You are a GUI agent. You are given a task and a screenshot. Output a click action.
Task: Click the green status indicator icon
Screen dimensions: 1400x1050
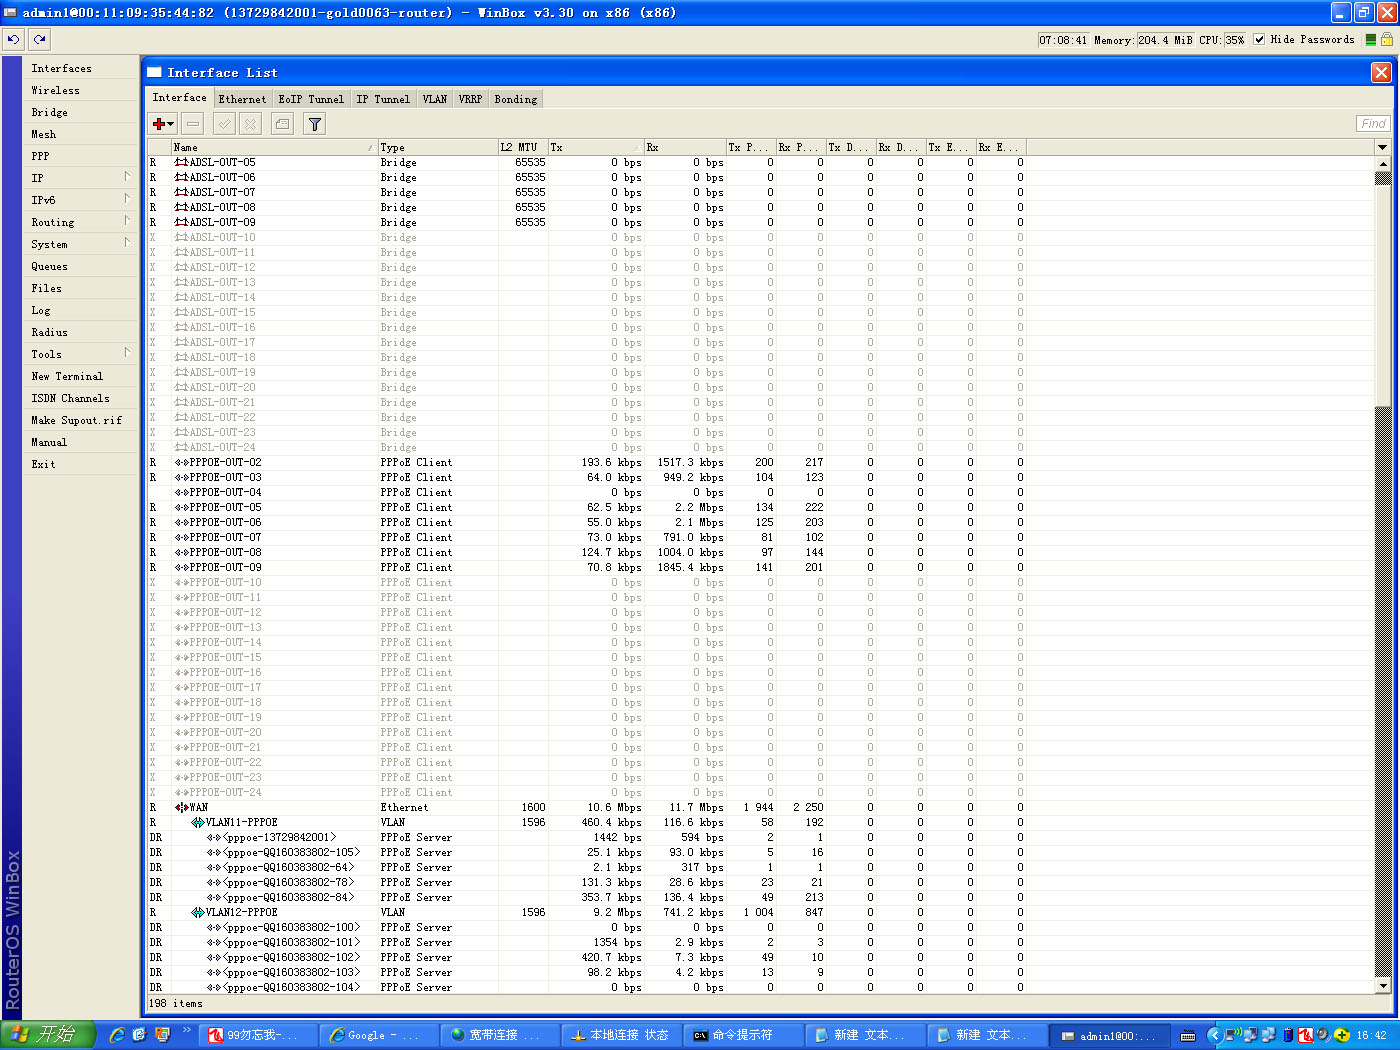coord(1371,40)
